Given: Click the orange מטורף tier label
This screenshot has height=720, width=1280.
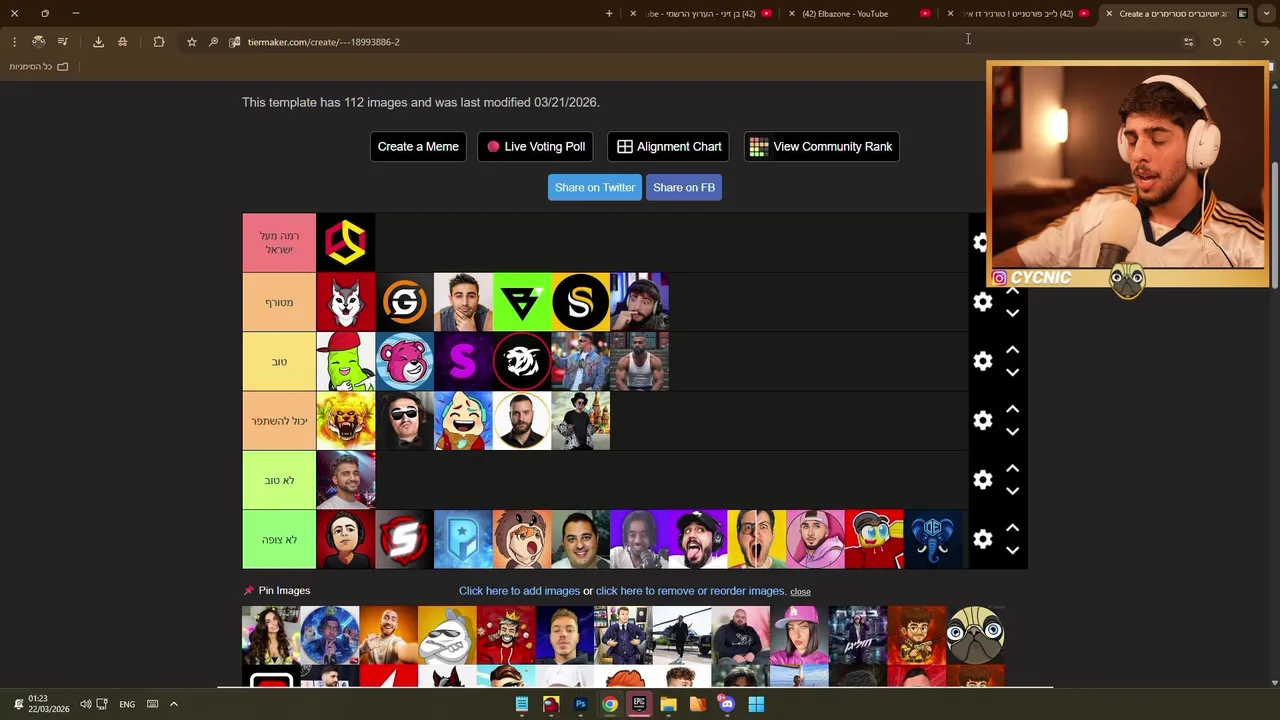Looking at the screenshot, I should click(x=279, y=302).
